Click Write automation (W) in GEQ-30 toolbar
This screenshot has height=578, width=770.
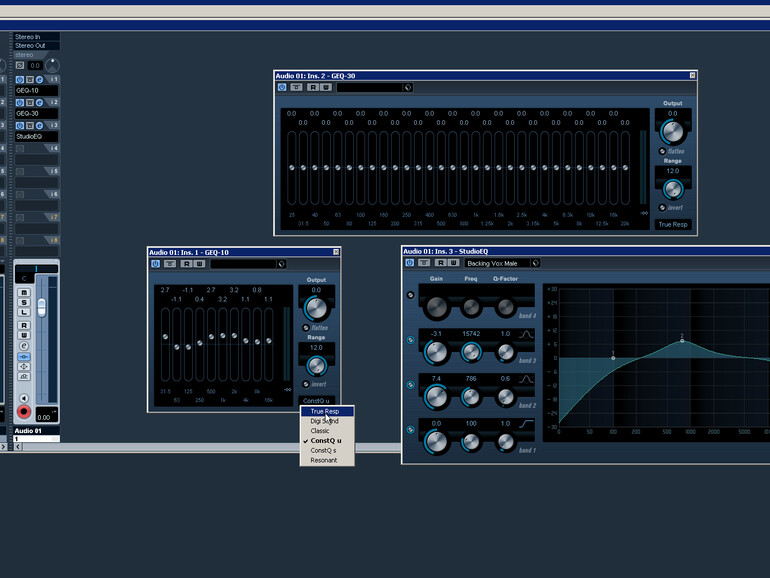click(326, 87)
